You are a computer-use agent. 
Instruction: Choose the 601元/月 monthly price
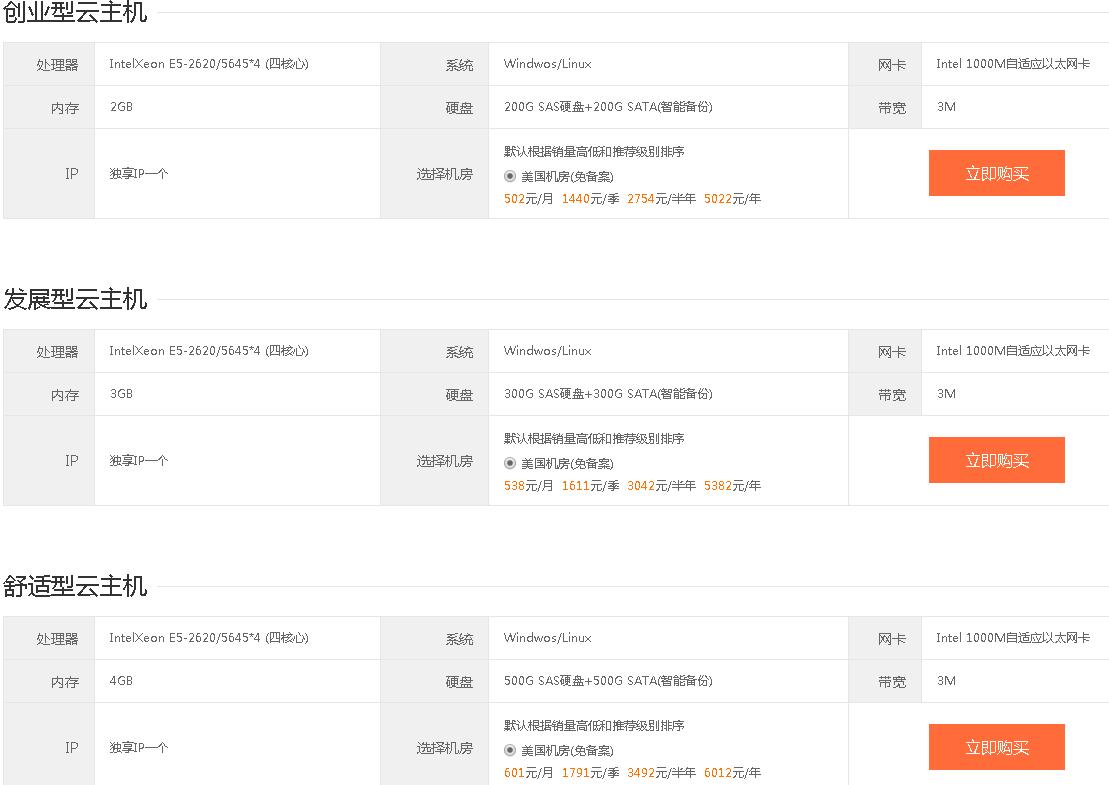(528, 773)
